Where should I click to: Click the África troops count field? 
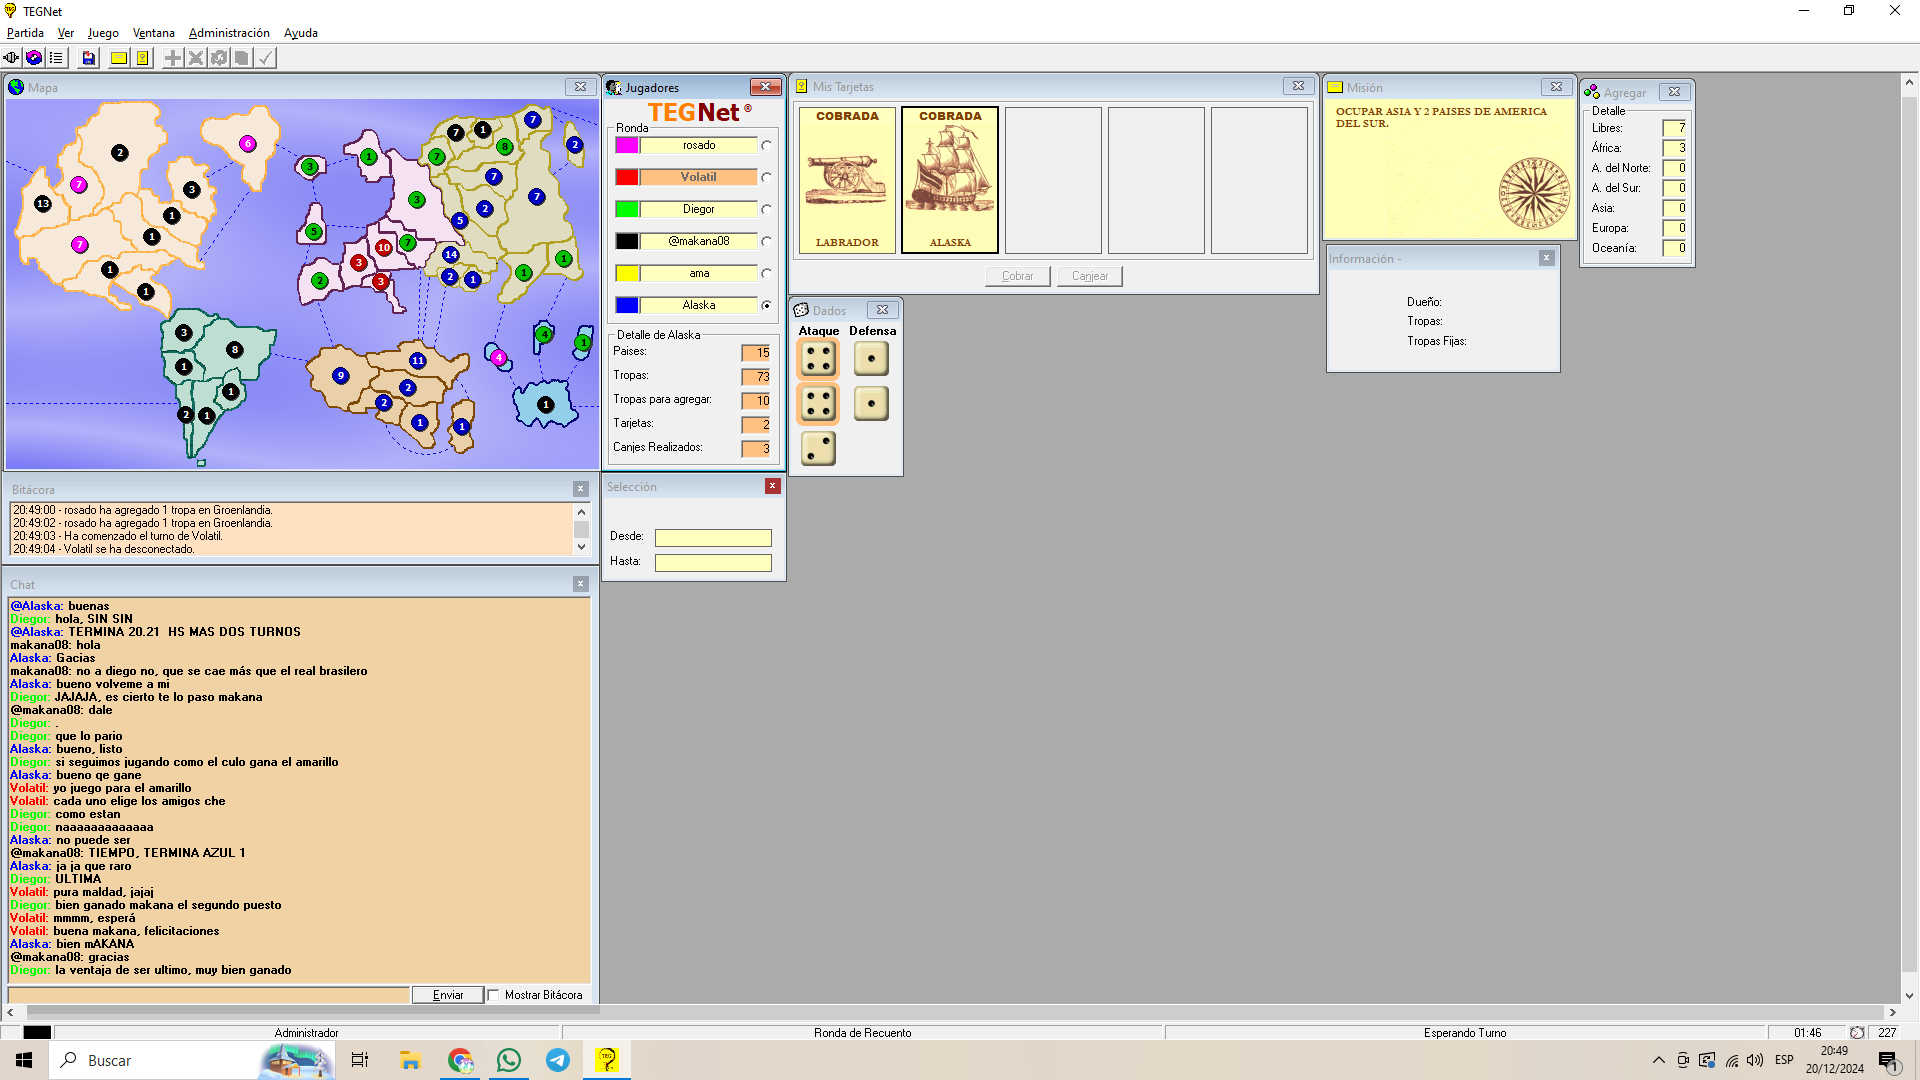coord(1675,148)
